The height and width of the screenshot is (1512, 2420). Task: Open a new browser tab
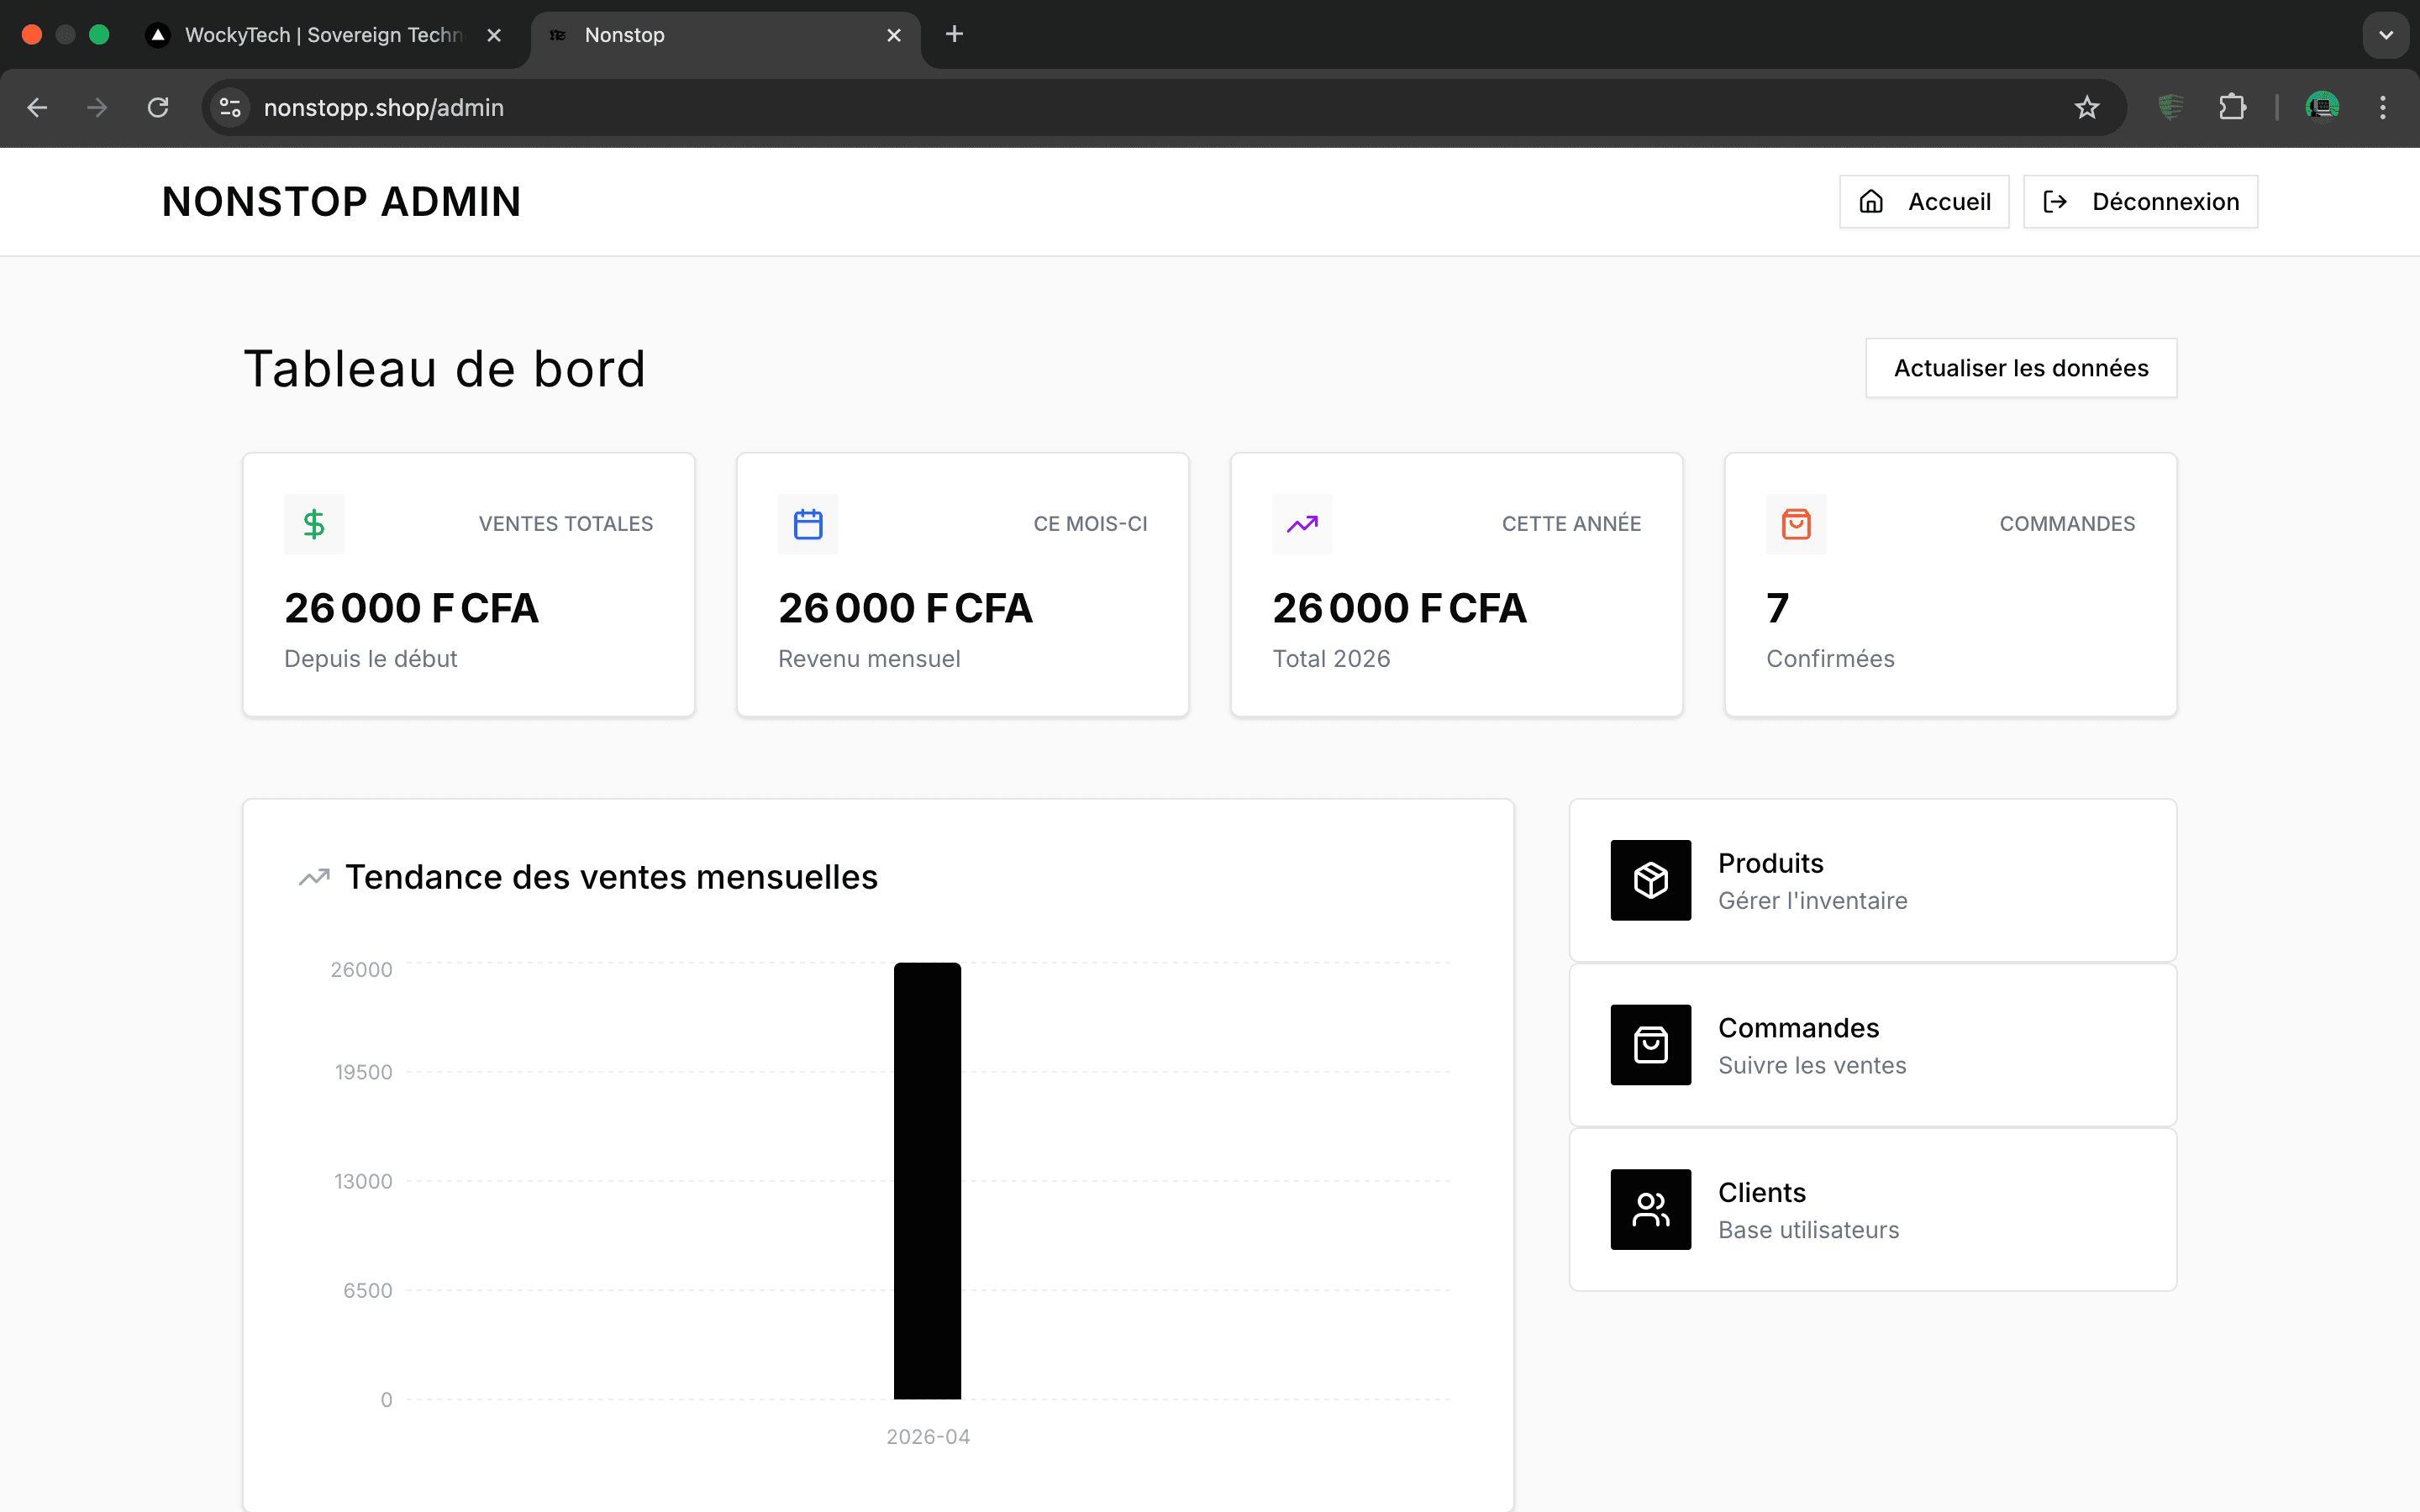[x=954, y=34]
